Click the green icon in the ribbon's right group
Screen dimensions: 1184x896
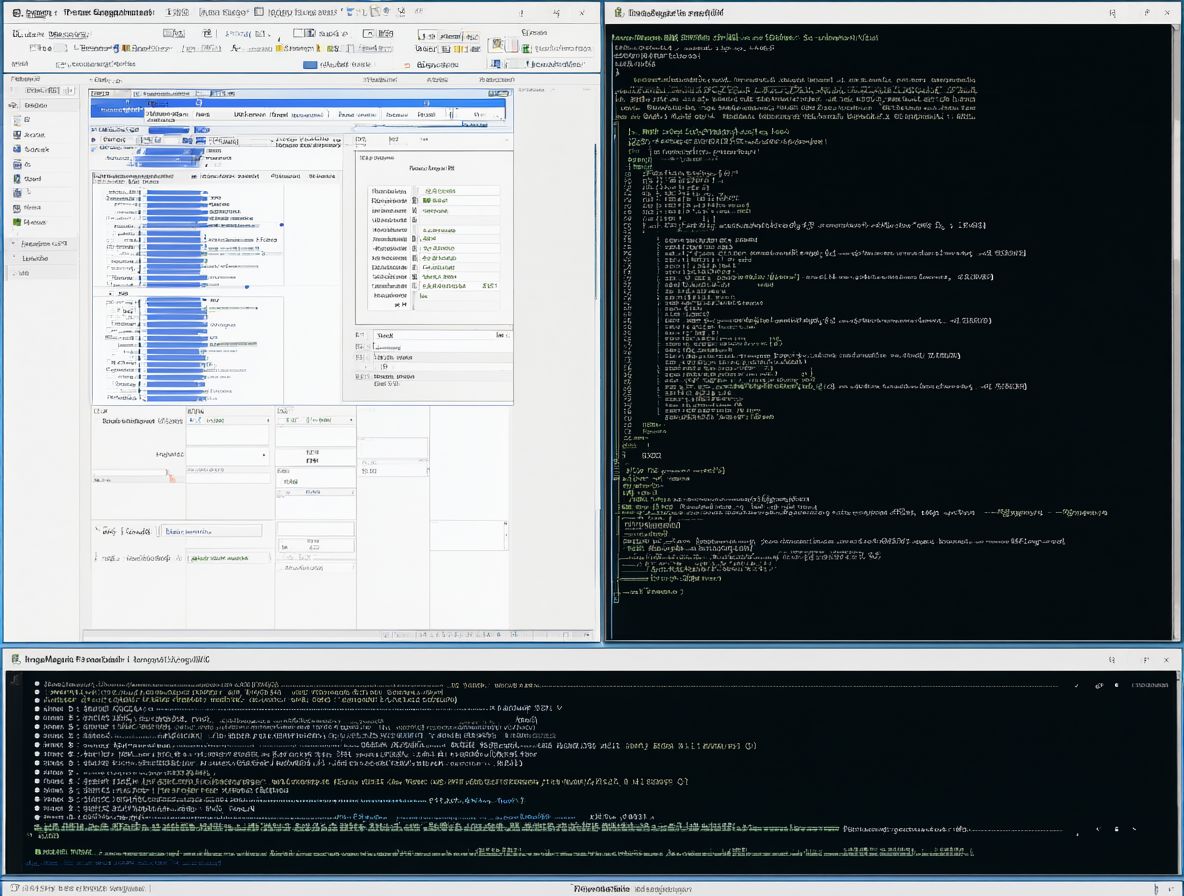click(526, 48)
